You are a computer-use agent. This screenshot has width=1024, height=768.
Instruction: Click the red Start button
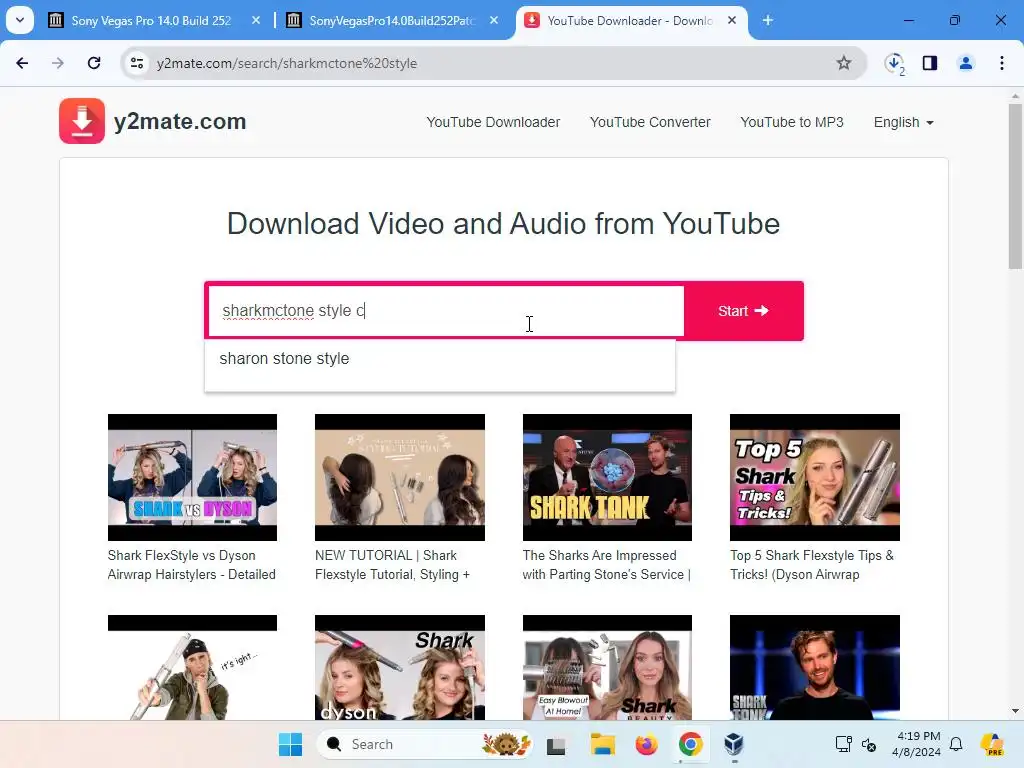[x=743, y=311]
